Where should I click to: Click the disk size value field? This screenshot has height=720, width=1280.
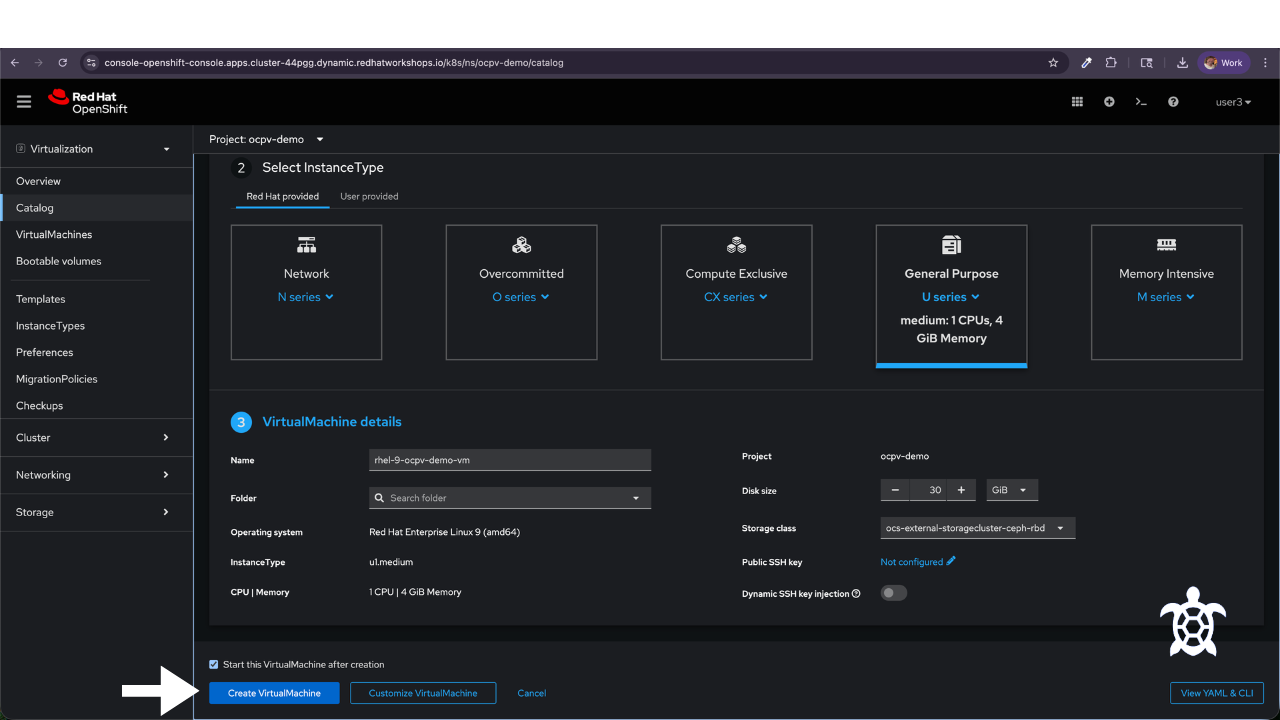coord(928,490)
